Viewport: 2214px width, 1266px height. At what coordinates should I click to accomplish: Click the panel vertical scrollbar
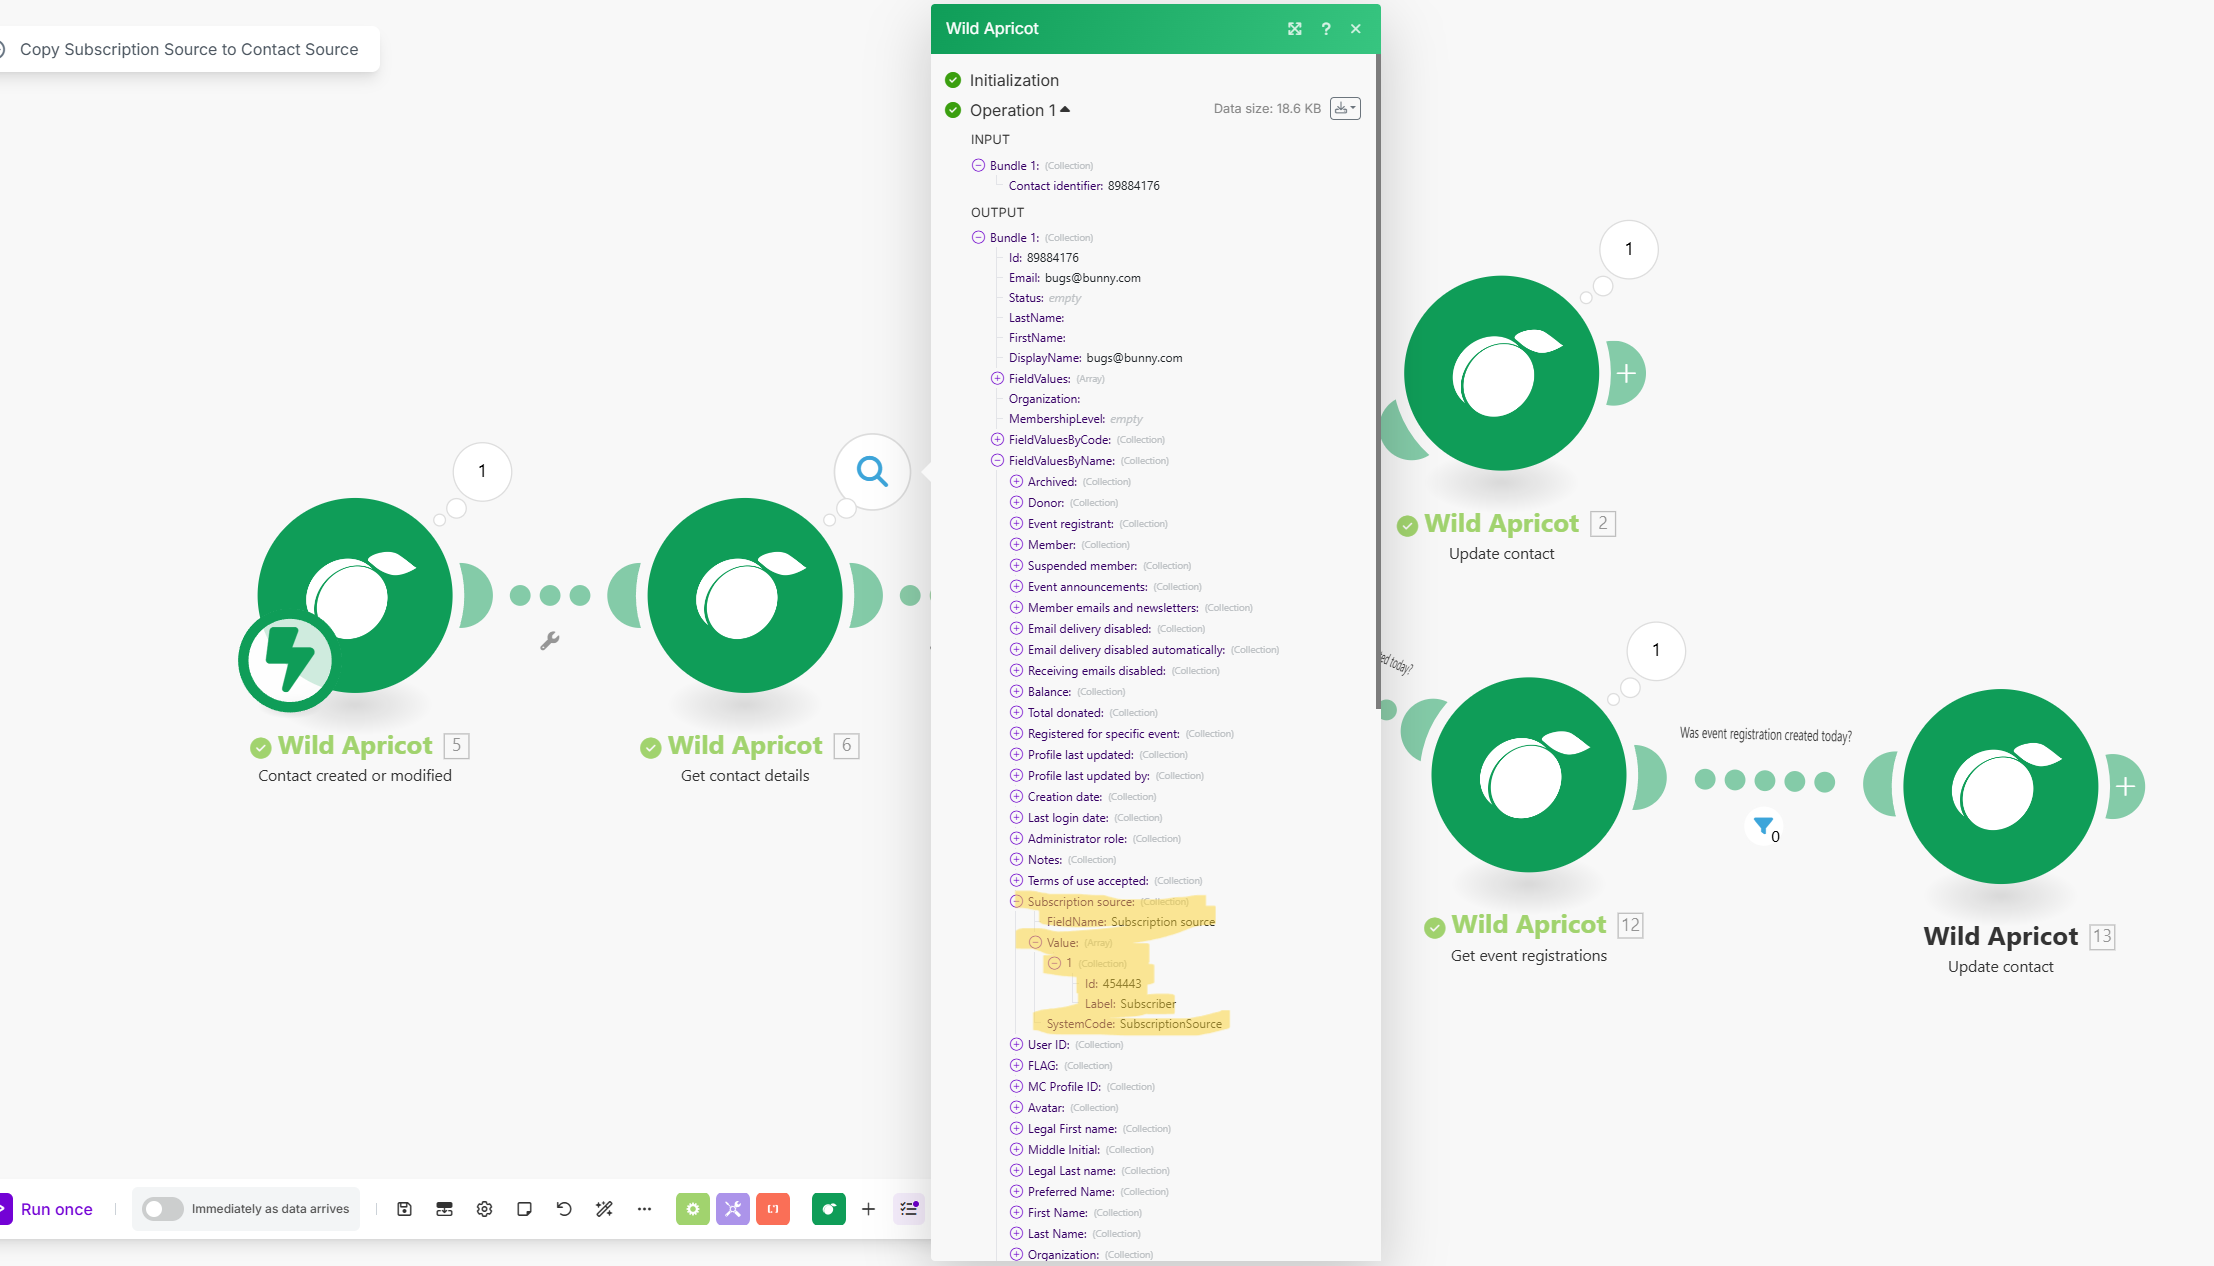[x=1378, y=380]
